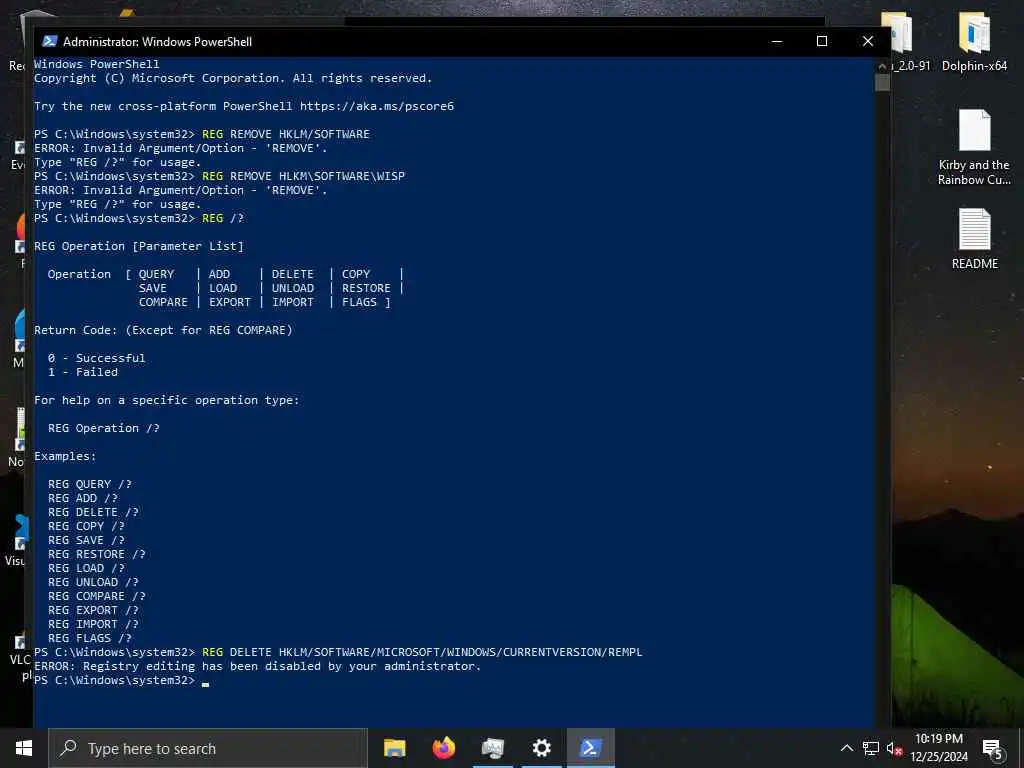Screen dimensions: 1024x768
Task: Click the REG COMPARE /? example line
Action: pyautogui.click(x=97, y=596)
